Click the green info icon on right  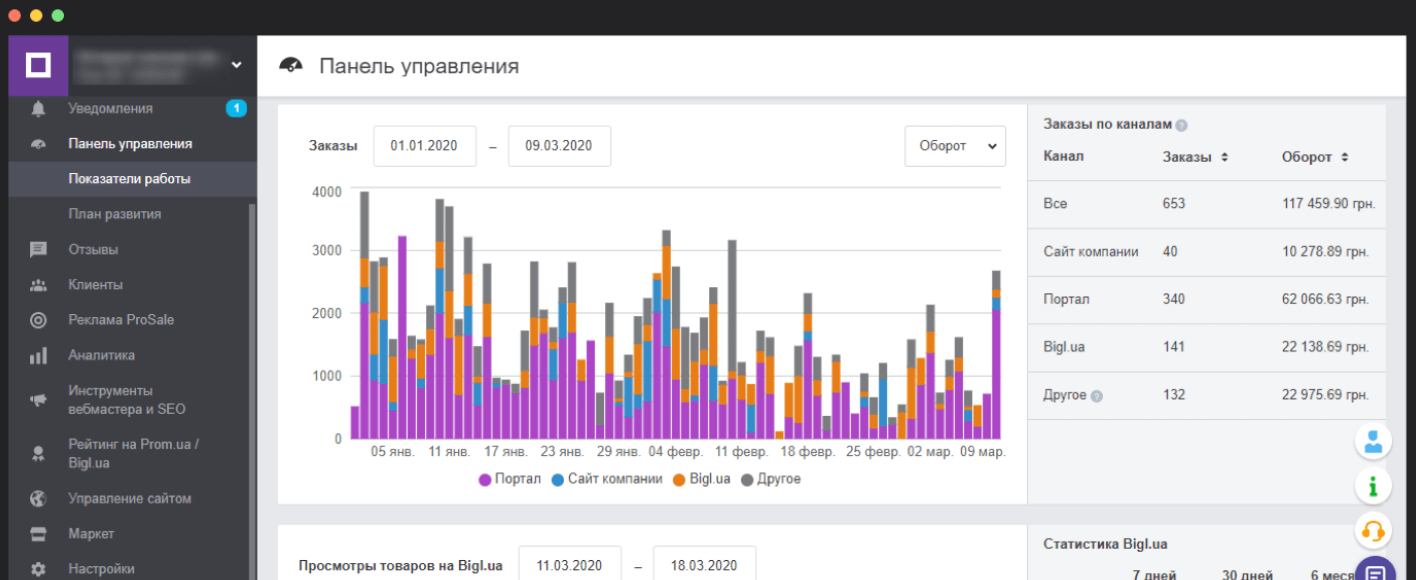tap(1374, 486)
